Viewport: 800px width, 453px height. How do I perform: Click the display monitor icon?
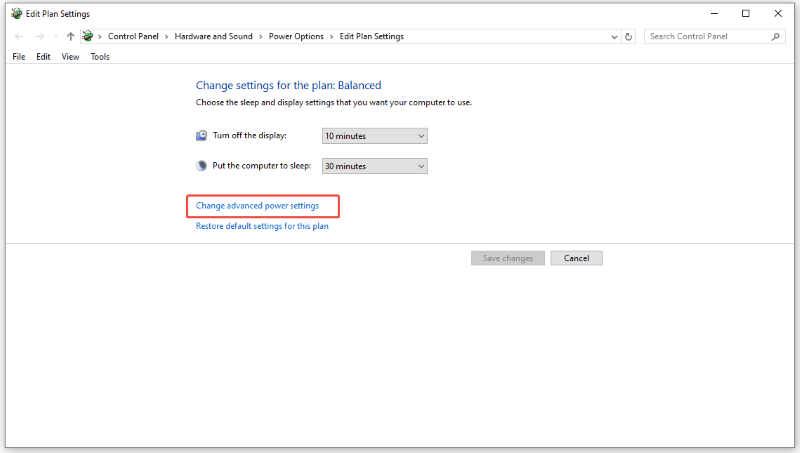click(x=202, y=135)
